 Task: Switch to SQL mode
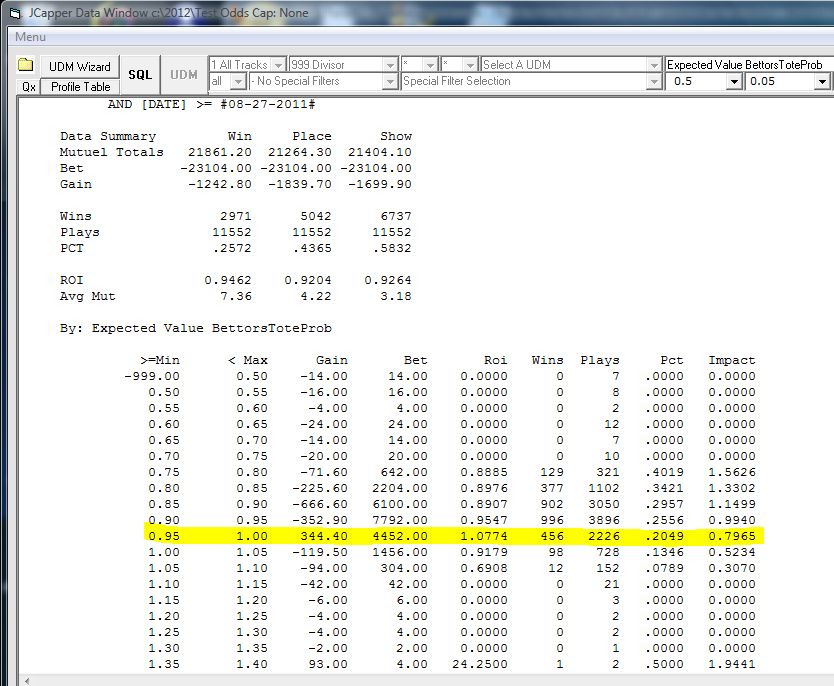click(140, 75)
